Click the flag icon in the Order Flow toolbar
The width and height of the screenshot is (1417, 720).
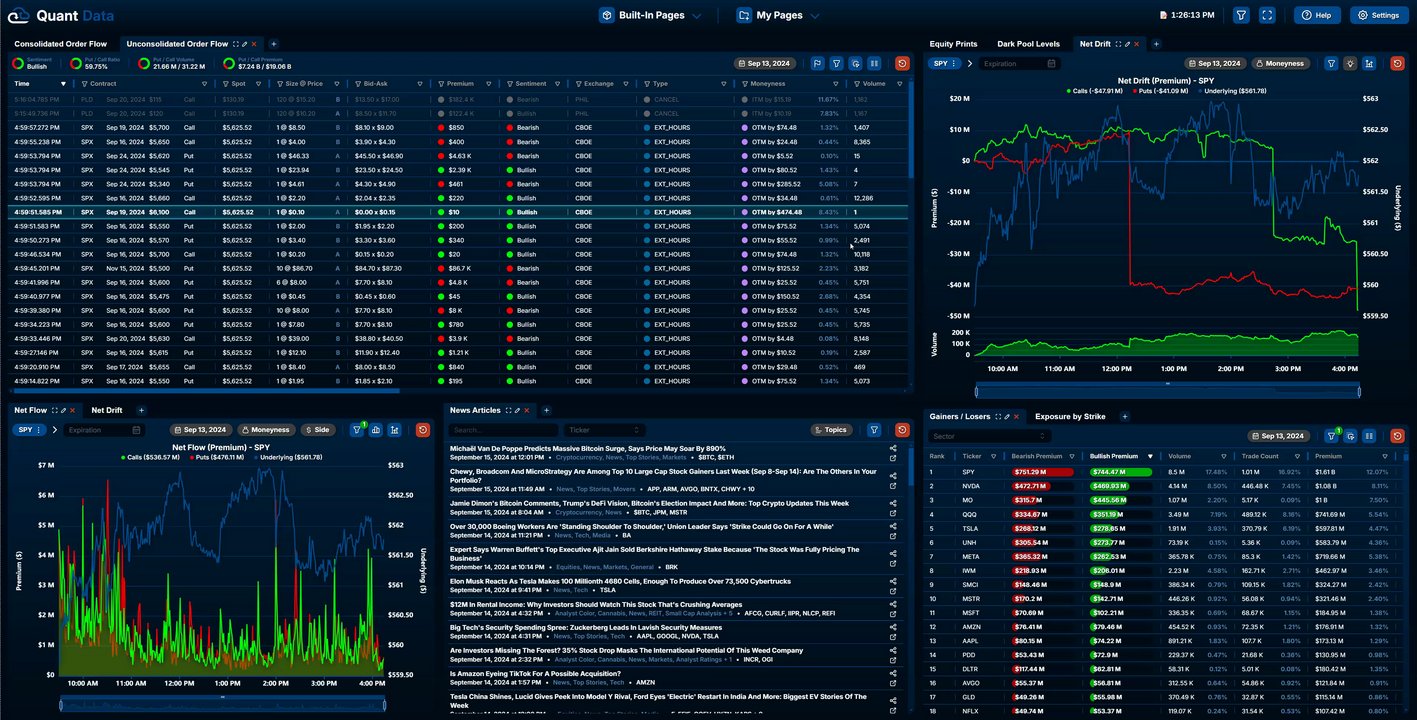pyautogui.click(x=818, y=63)
